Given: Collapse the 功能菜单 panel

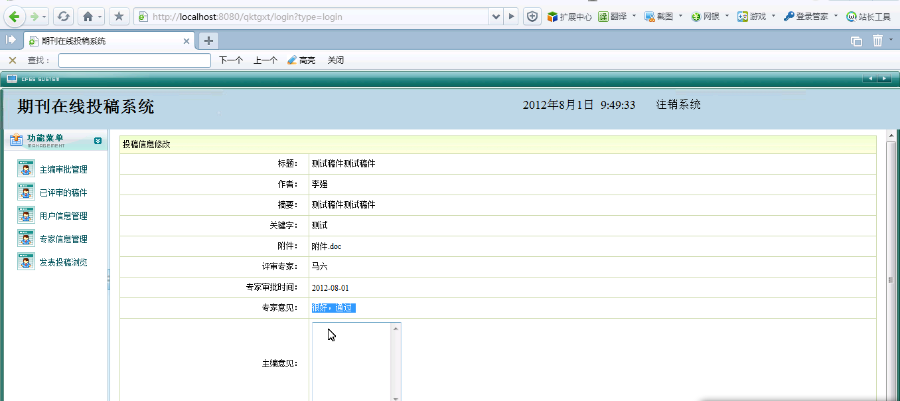Looking at the screenshot, I should pos(97,140).
